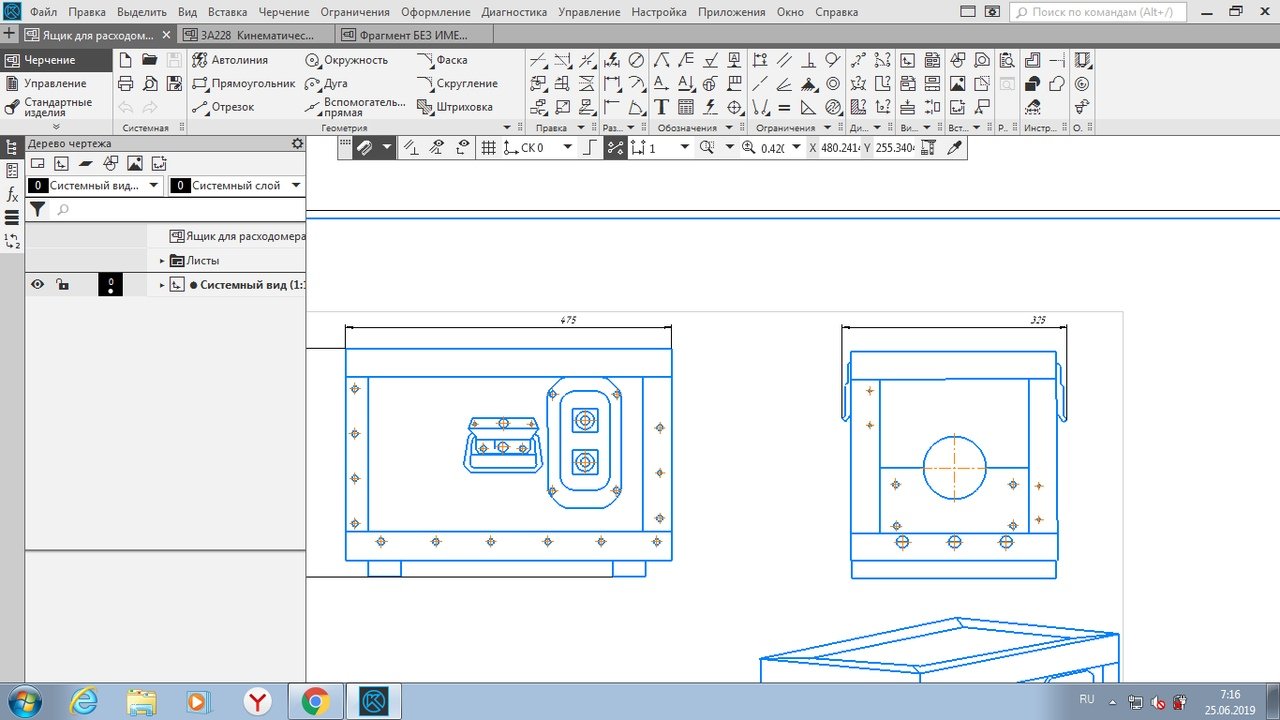Toggle the grid display button
Viewport: 1280px width, 720px height.
pos(488,148)
